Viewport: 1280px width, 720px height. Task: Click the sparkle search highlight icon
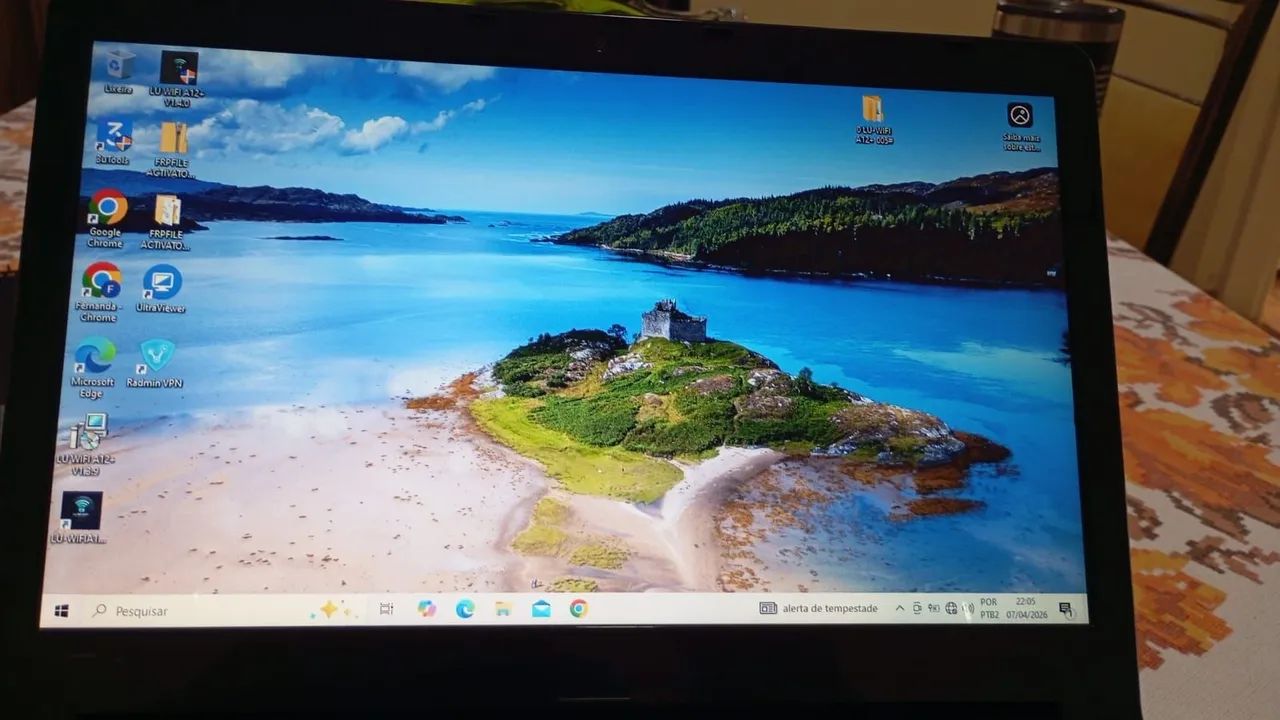tap(333, 609)
